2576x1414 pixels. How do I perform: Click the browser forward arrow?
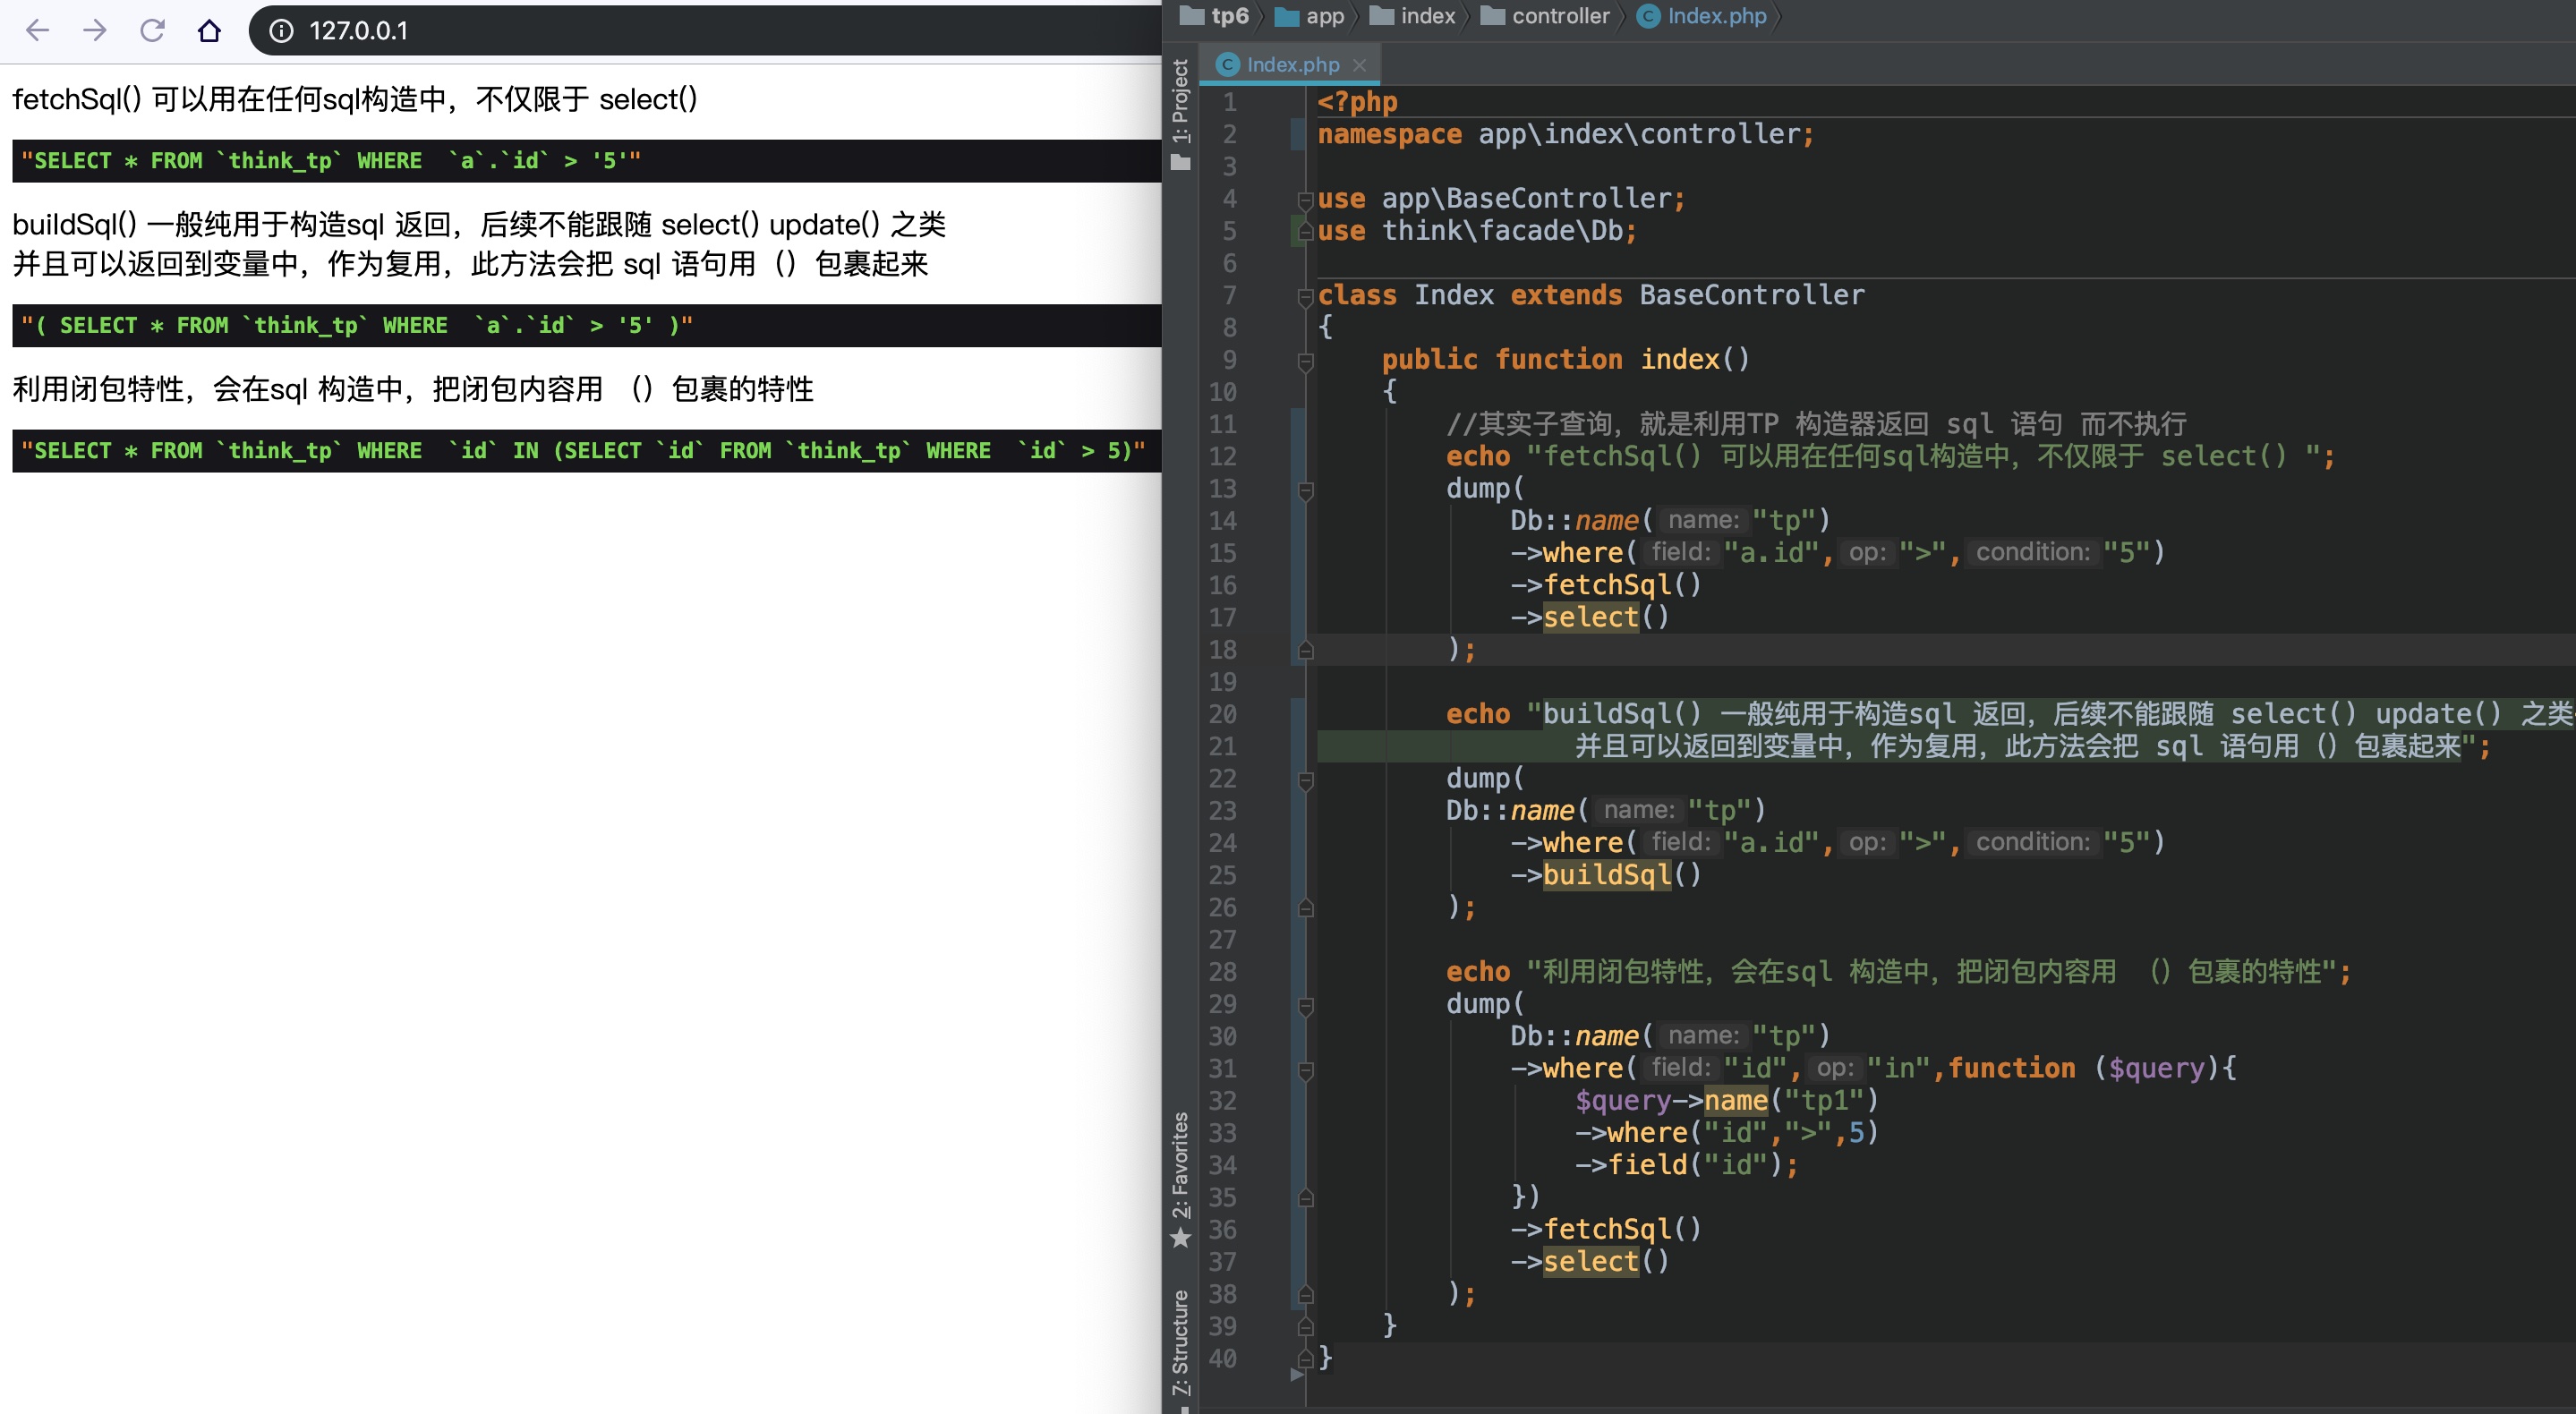95,30
